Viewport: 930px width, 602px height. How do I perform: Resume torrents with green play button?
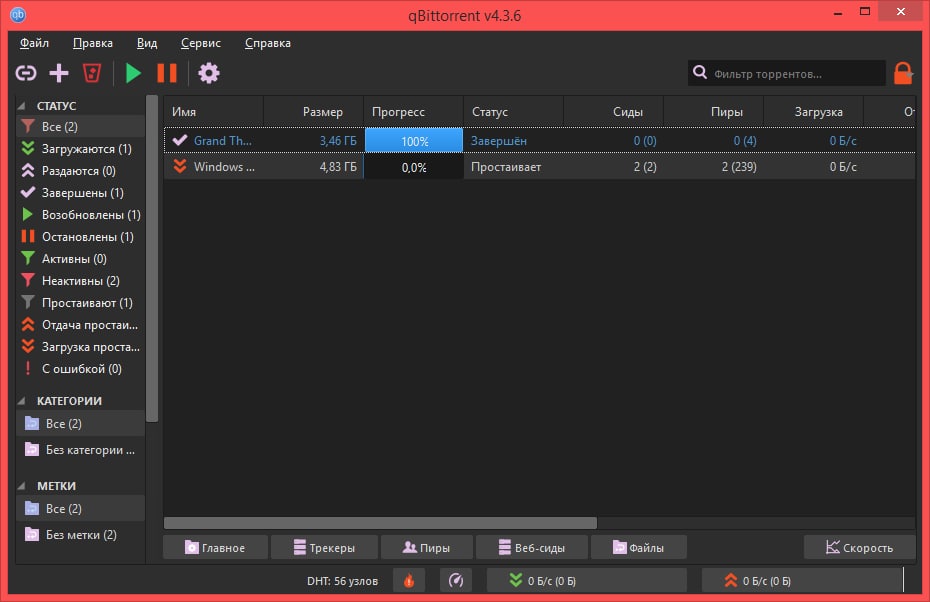point(133,73)
